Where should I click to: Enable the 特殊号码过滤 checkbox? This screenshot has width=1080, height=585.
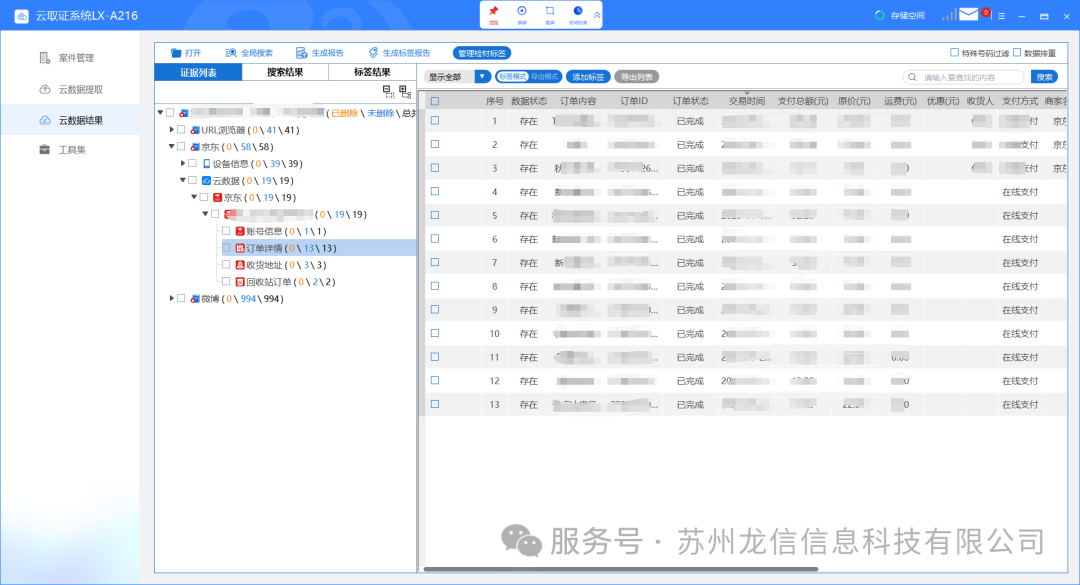[x=954, y=53]
